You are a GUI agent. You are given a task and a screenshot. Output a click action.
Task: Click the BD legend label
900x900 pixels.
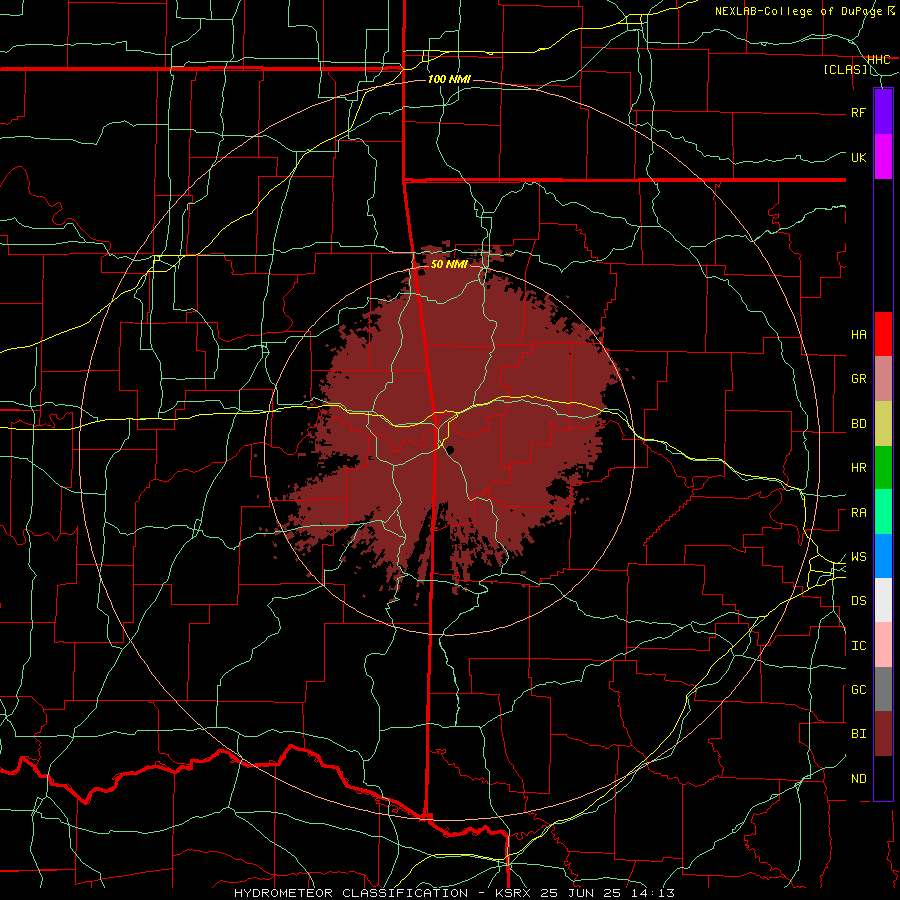(x=858, y=424)
